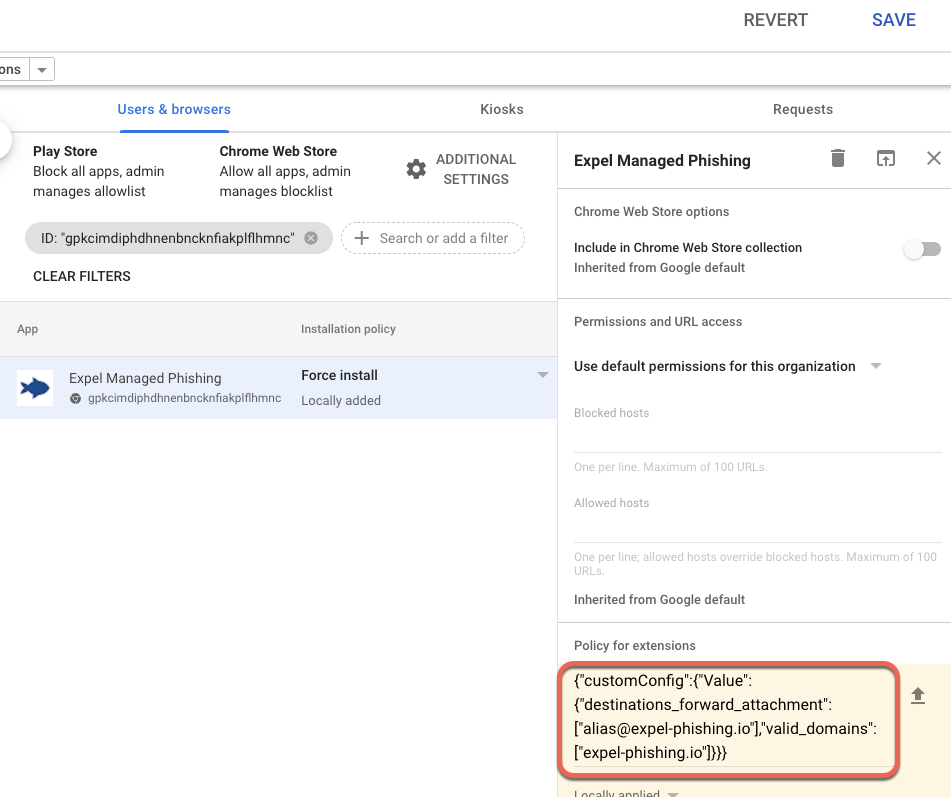Click the REVERT button
Image resolution: width=951 pixels, height=797 pixels.
point(775,20)
